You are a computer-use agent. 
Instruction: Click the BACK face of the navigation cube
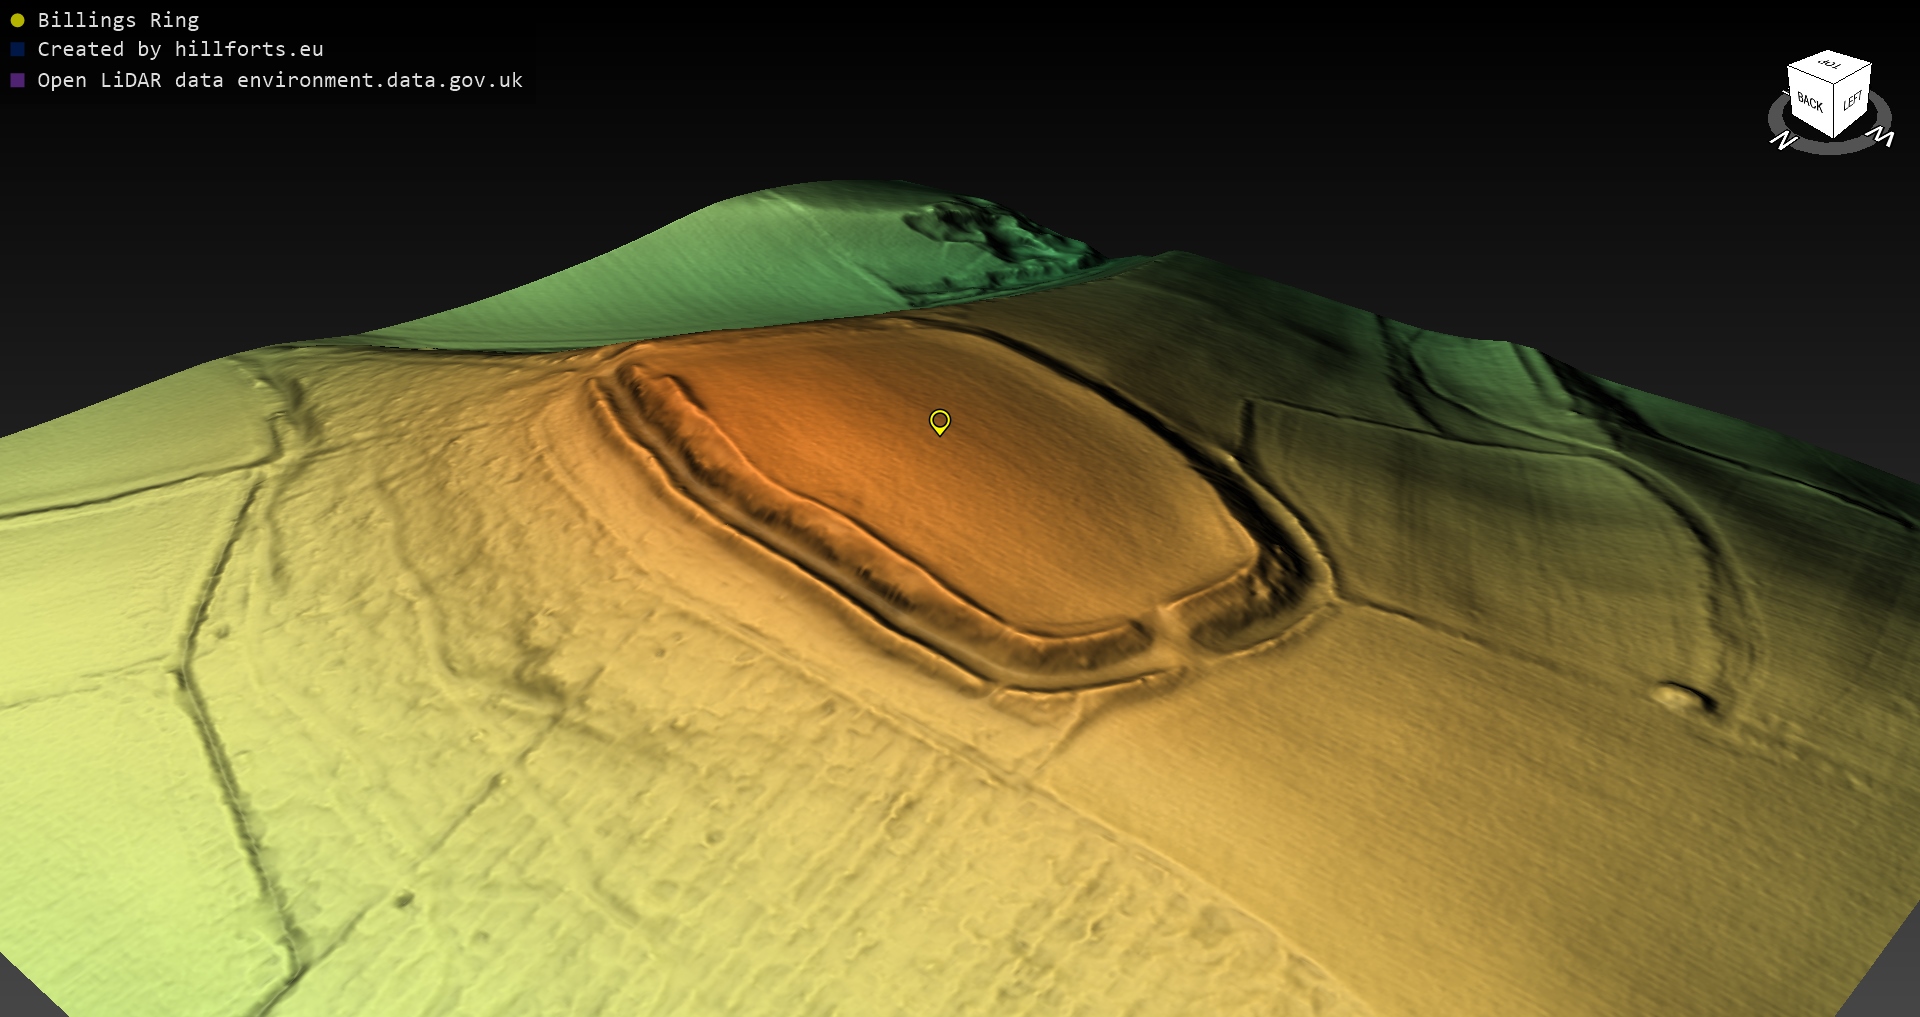pyautogui.click(x=1809, y=103)
